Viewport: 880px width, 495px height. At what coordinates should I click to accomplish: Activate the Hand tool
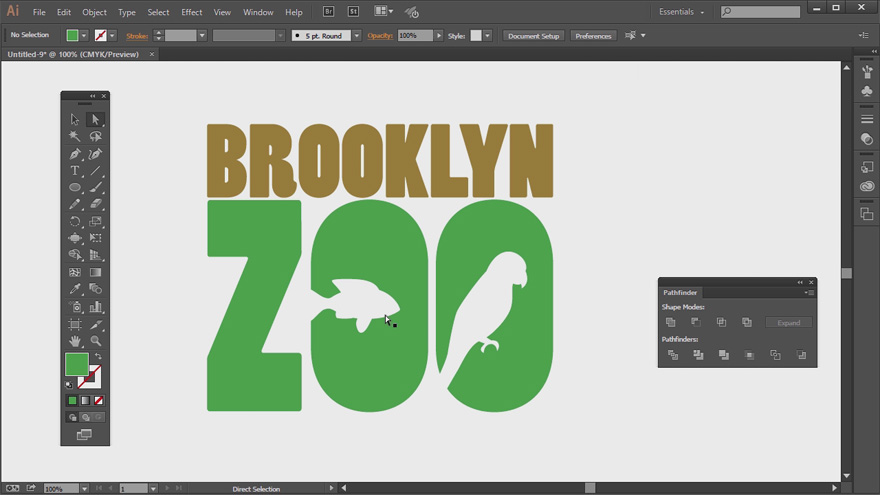[75, 341]
